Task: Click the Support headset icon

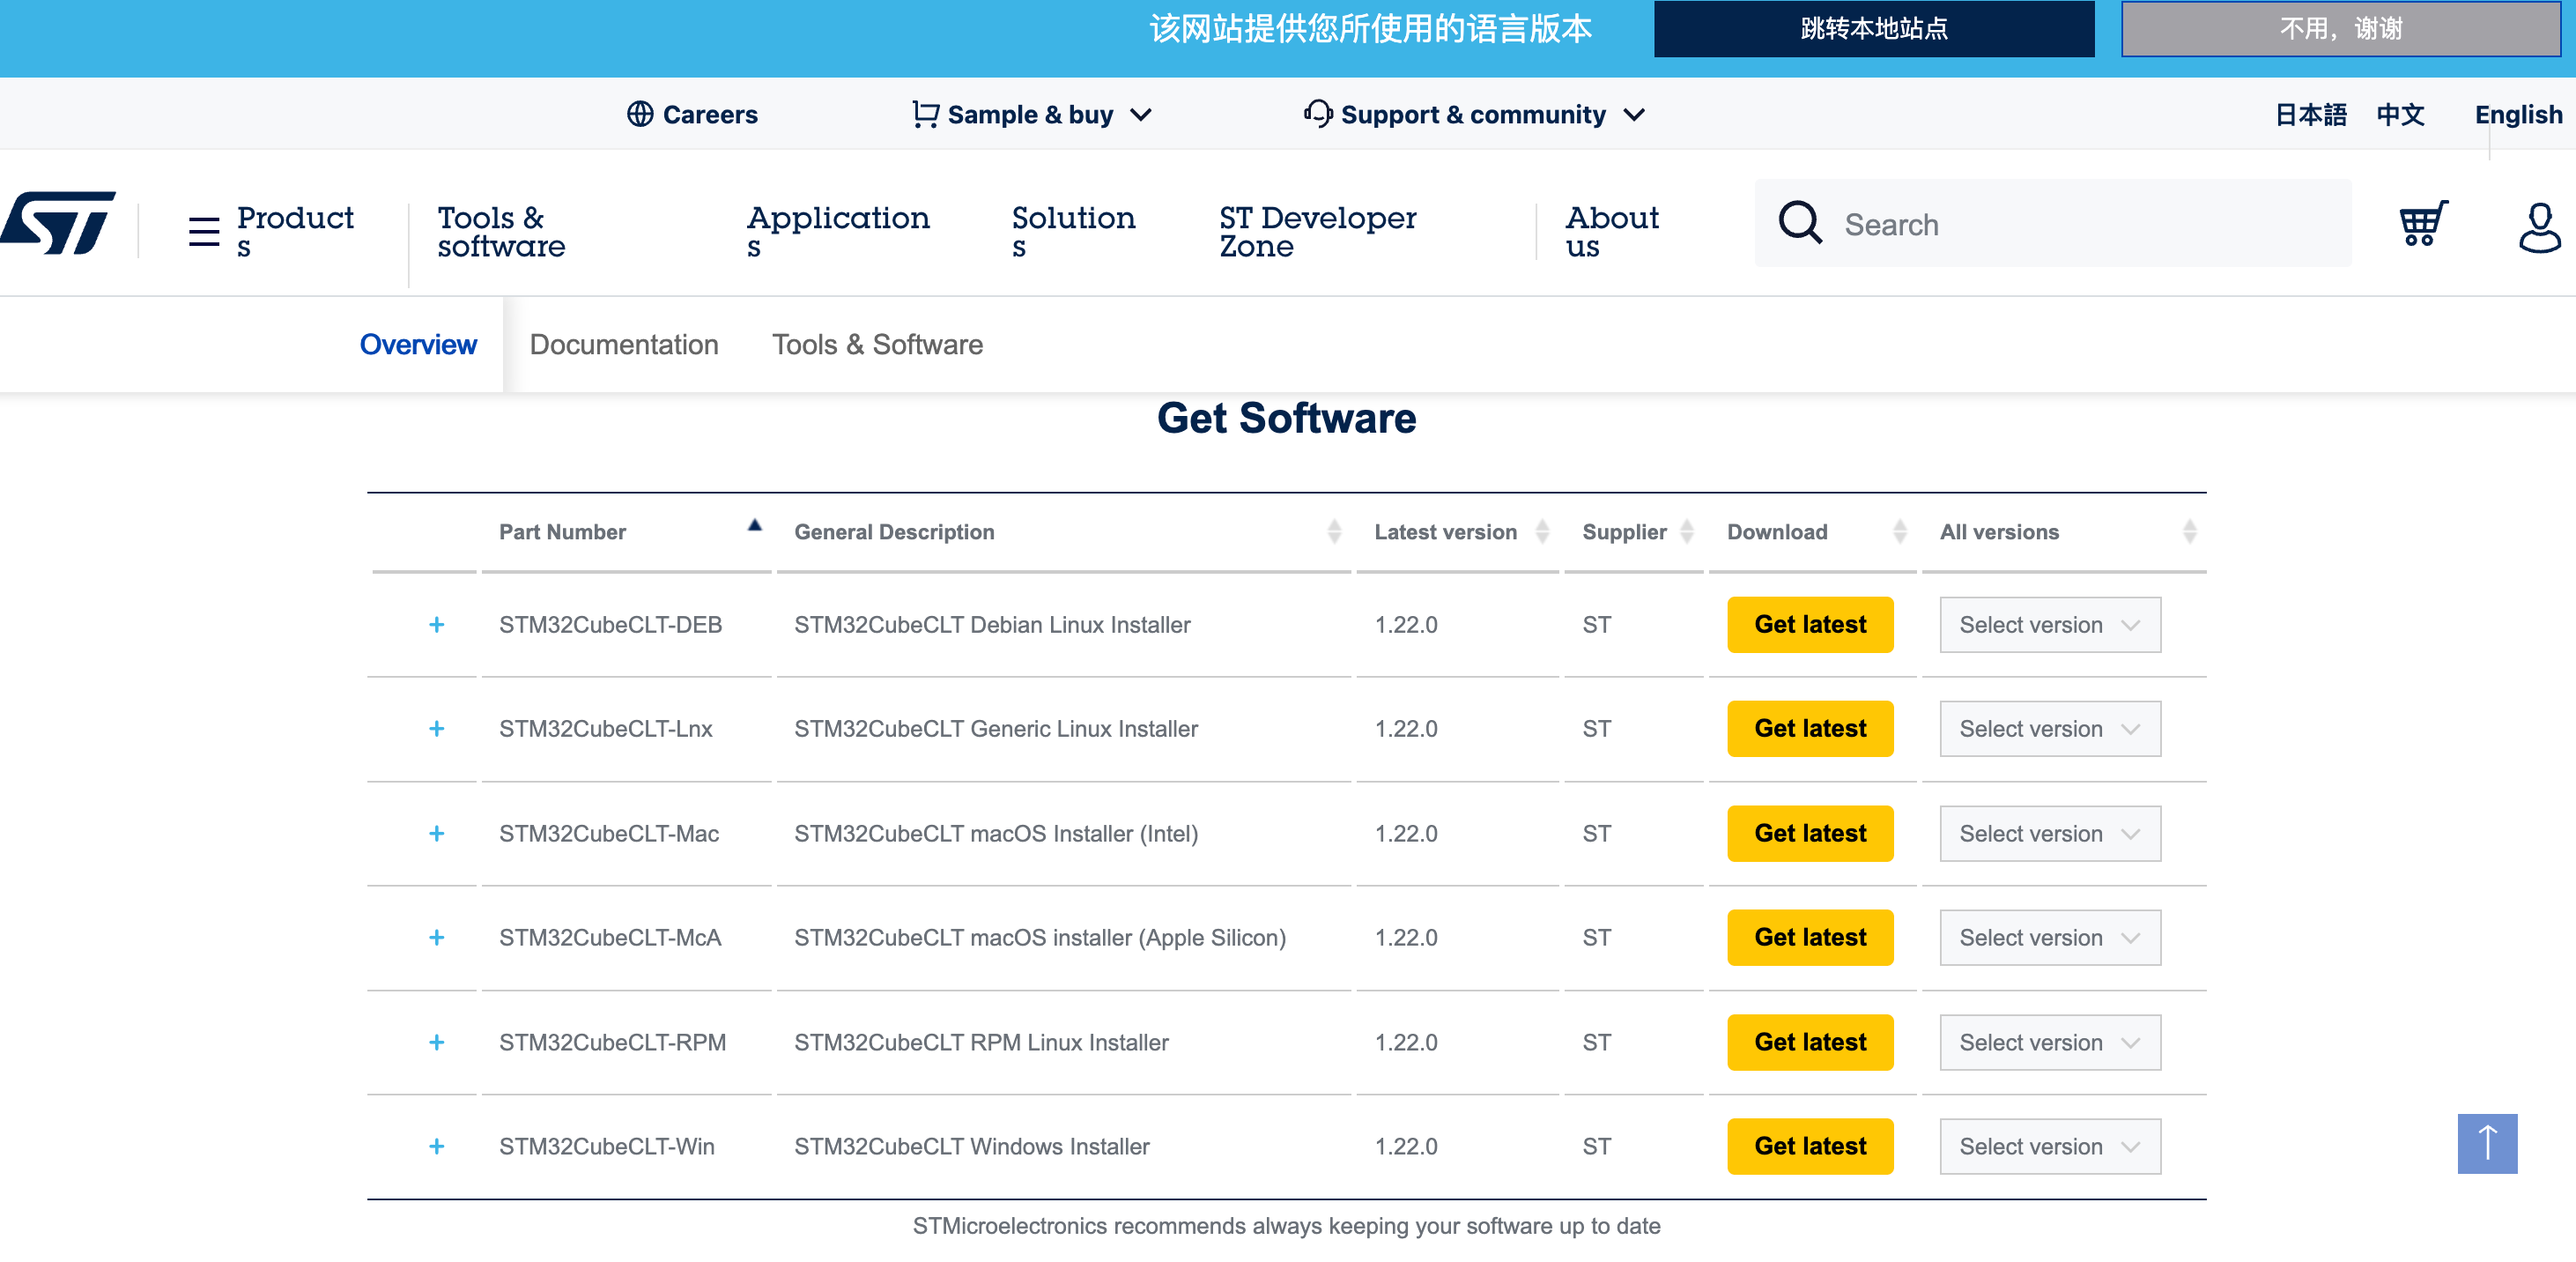Action: point(1318,114)
